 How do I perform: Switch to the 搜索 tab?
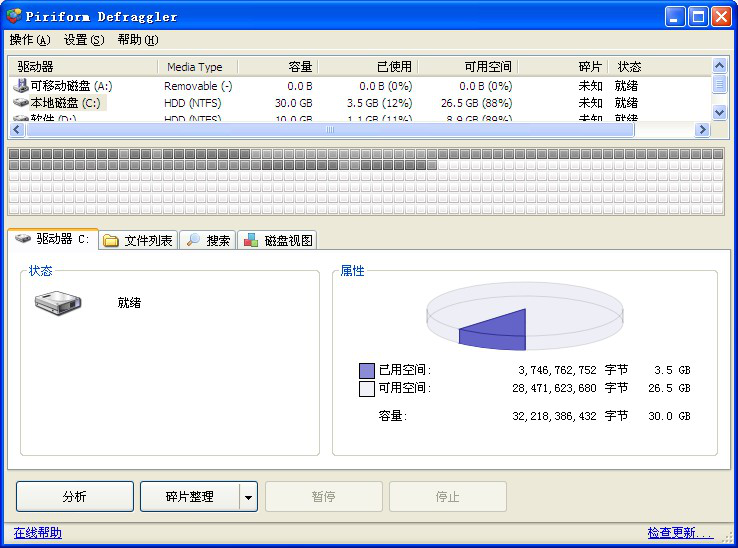208,240
